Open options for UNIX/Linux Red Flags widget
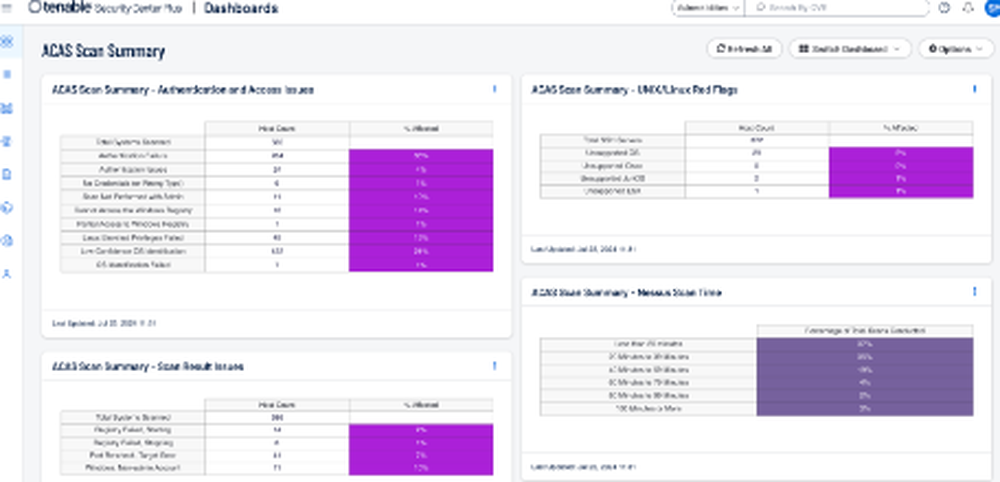Viewport: 1000px width, 482px height. tap(974, 90)
